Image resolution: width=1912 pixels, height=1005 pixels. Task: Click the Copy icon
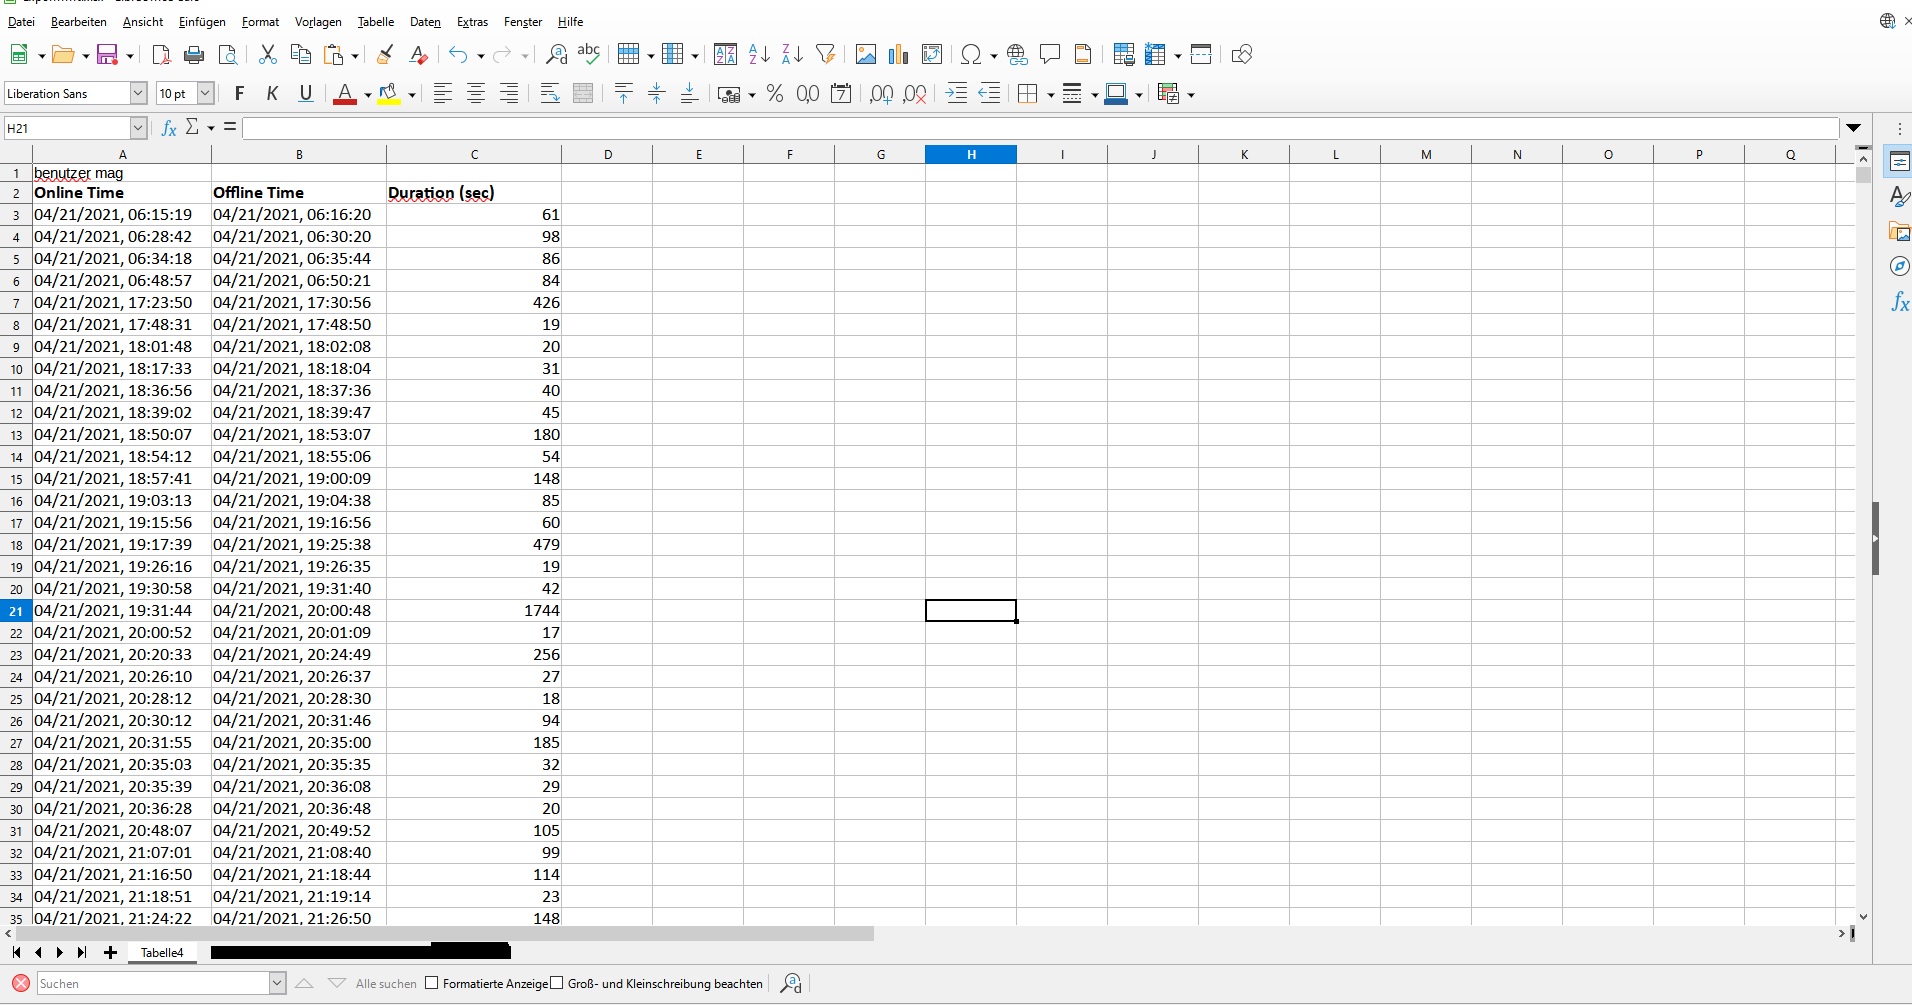pyautogui.click(x=300, y=55)
